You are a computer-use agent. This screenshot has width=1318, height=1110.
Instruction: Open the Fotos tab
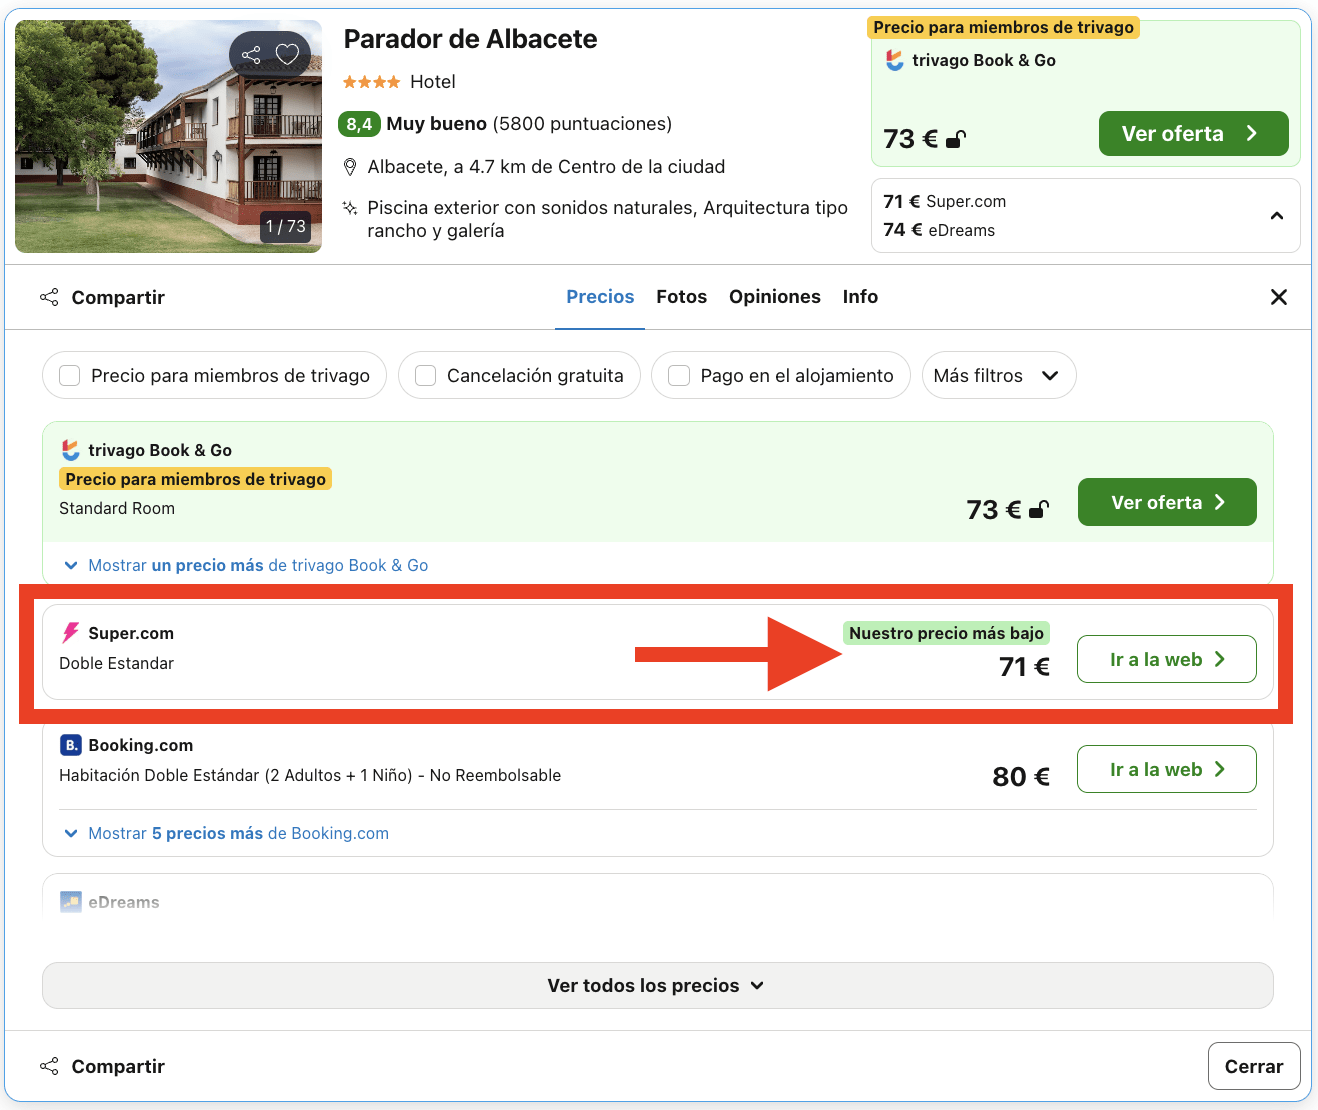point(681,297)
